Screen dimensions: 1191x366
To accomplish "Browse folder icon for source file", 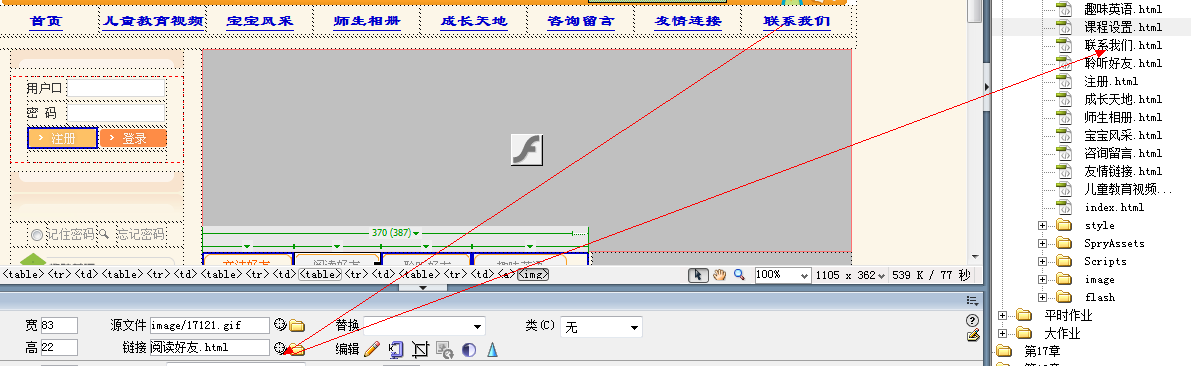I will pyautogui.click(x=297, y=326).
